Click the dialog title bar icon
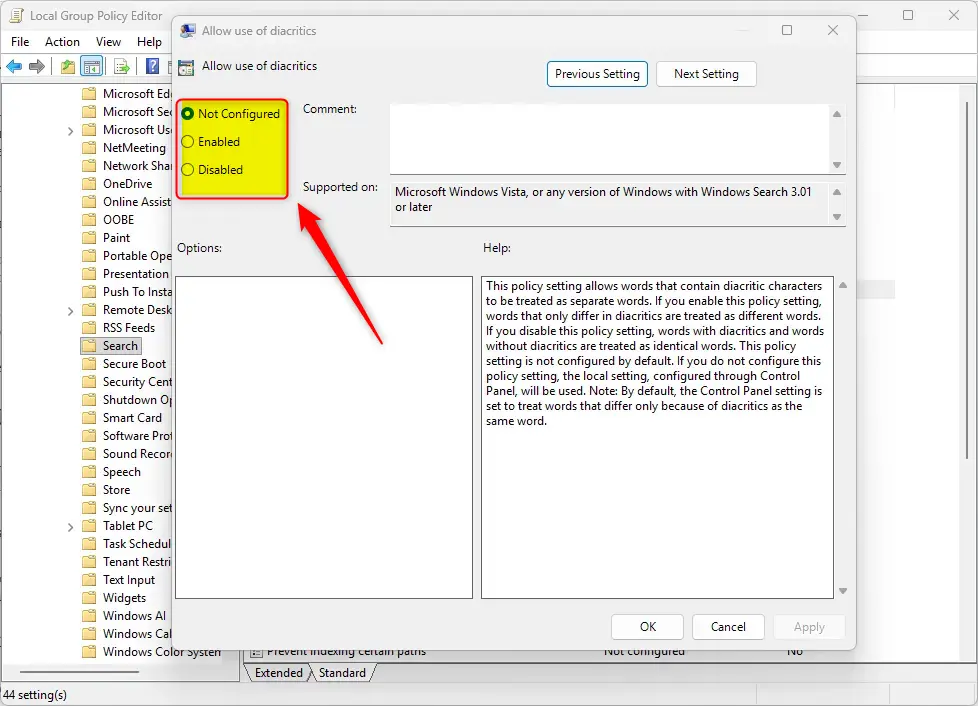This screenshot has height=706, width=978. point(188,31)
